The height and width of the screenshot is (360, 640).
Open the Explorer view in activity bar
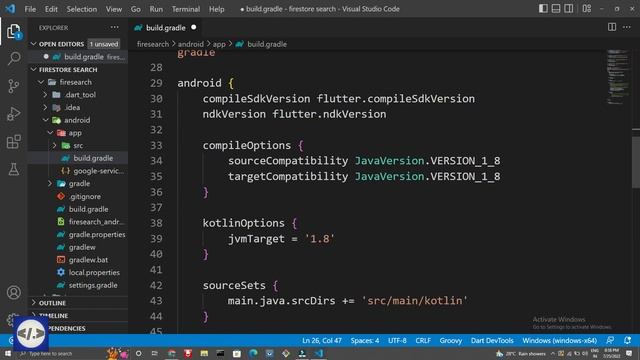pos(13,31)
